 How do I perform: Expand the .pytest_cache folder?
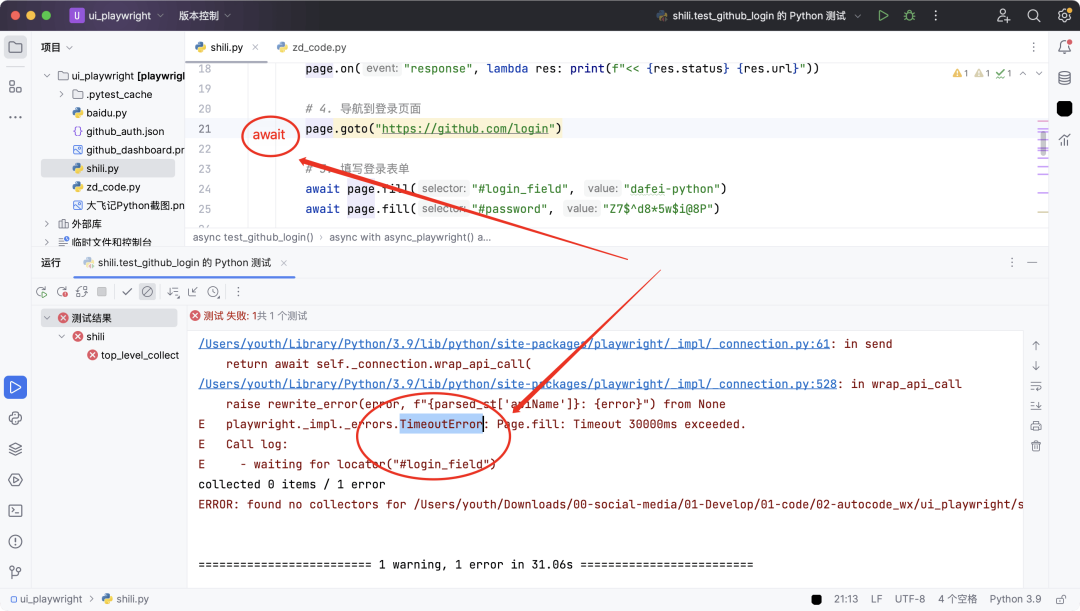coord(61,94)
